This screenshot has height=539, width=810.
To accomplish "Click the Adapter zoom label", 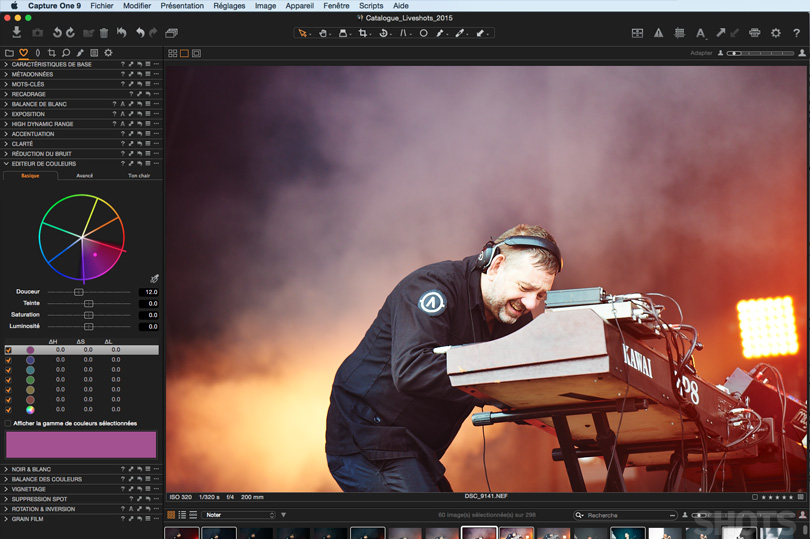I will point(701,53).
